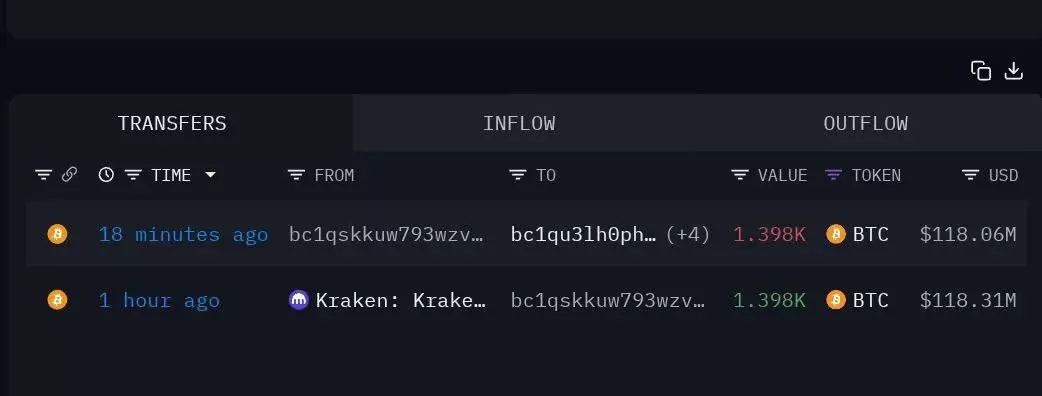Viewport: 1042px width, 396px height.
Task: Click BTC token icon in second row
Action: click(835, 300)
